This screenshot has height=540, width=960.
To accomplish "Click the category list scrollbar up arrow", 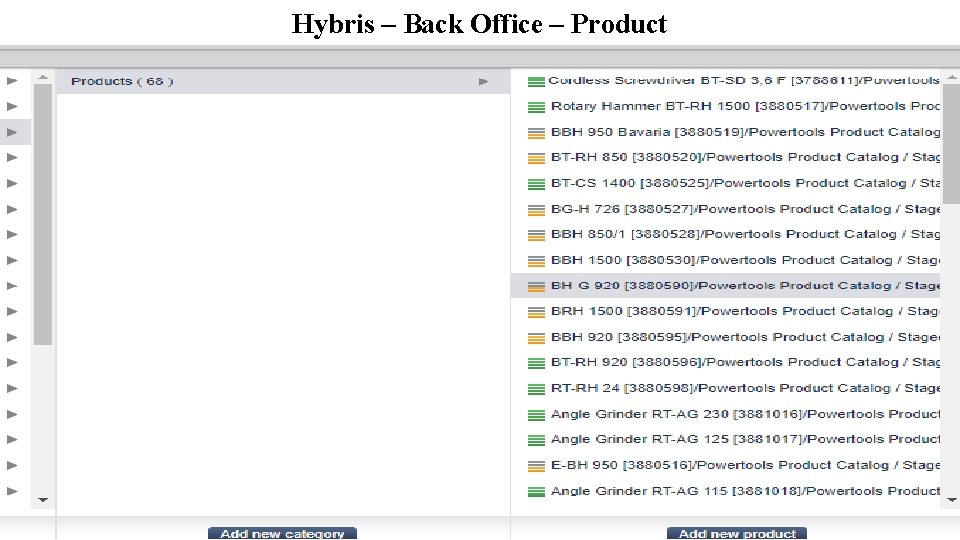I will point(43,78).
